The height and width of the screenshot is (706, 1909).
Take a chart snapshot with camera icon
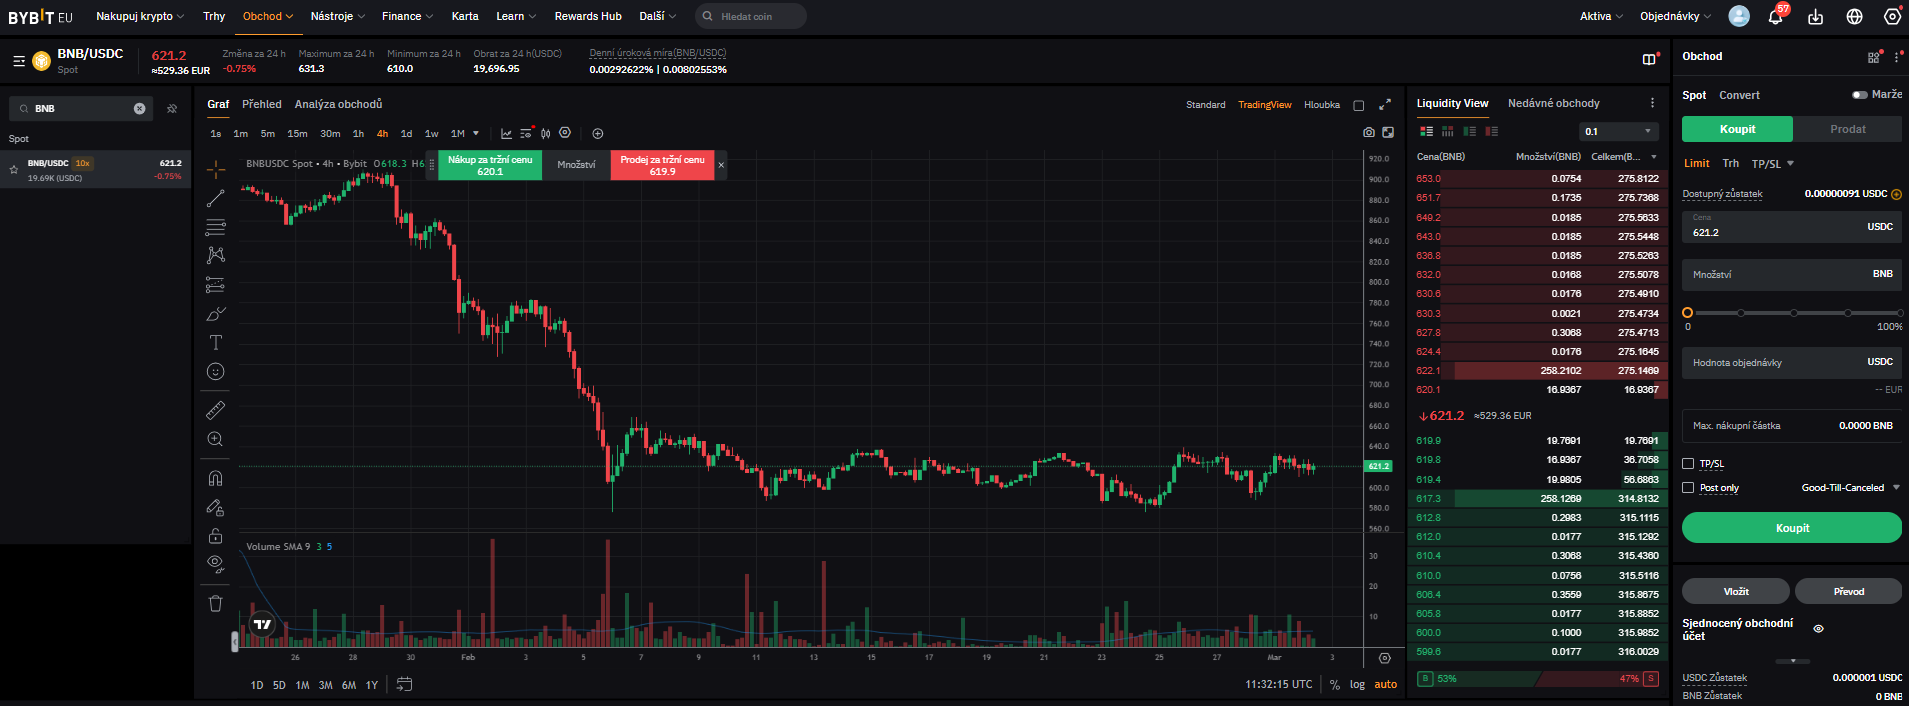[x=1369, y=132]
